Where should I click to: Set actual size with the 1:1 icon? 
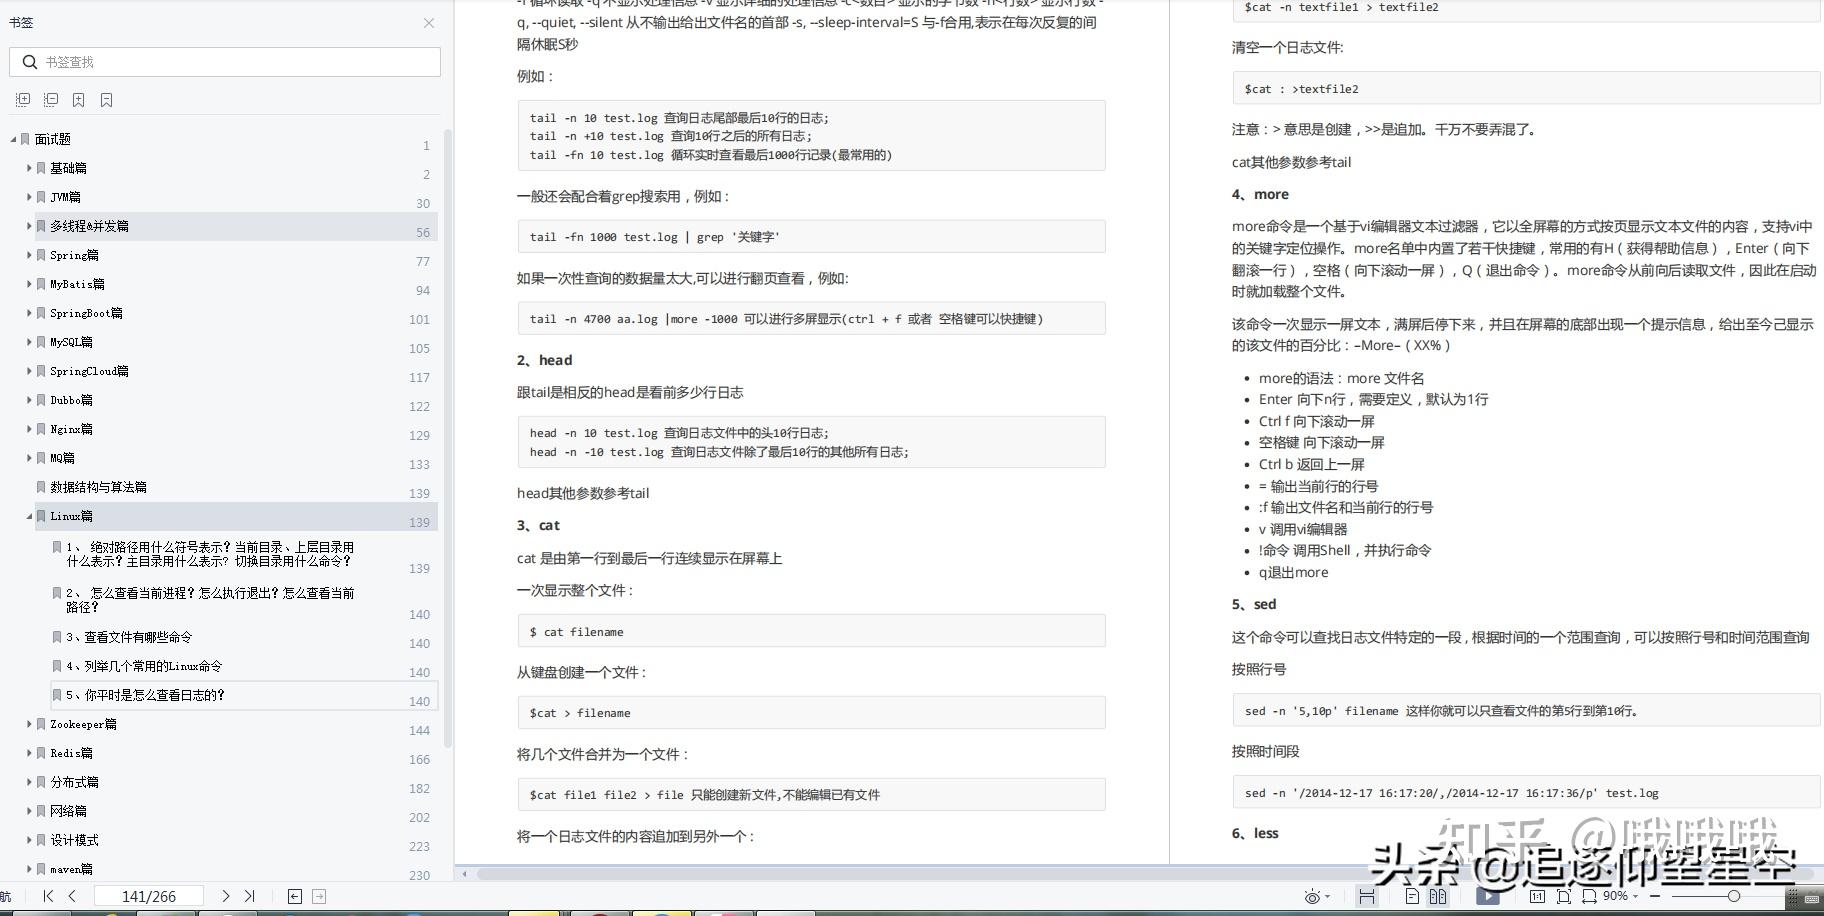(x=1538, y=897)
